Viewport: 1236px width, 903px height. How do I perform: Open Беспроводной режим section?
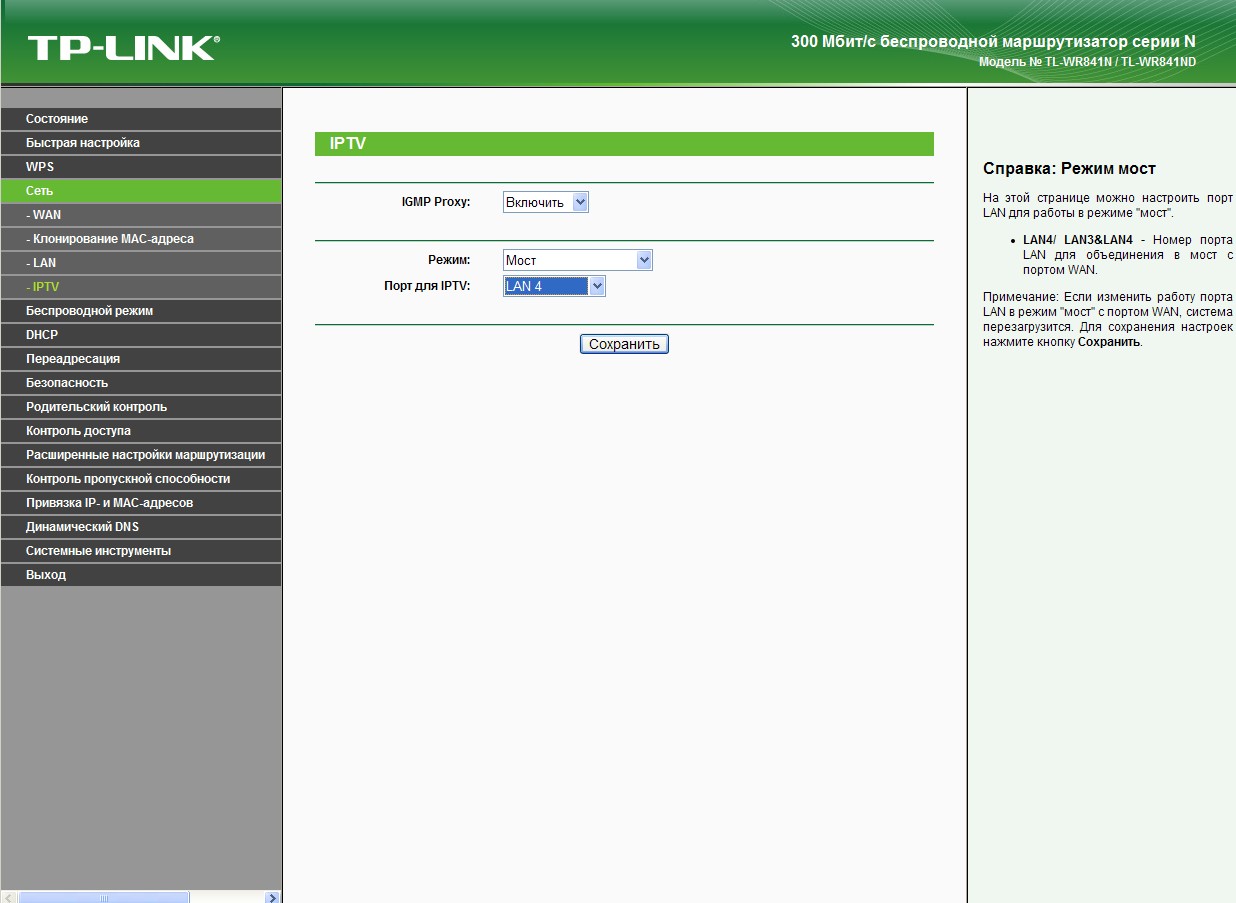pos(140,311)
